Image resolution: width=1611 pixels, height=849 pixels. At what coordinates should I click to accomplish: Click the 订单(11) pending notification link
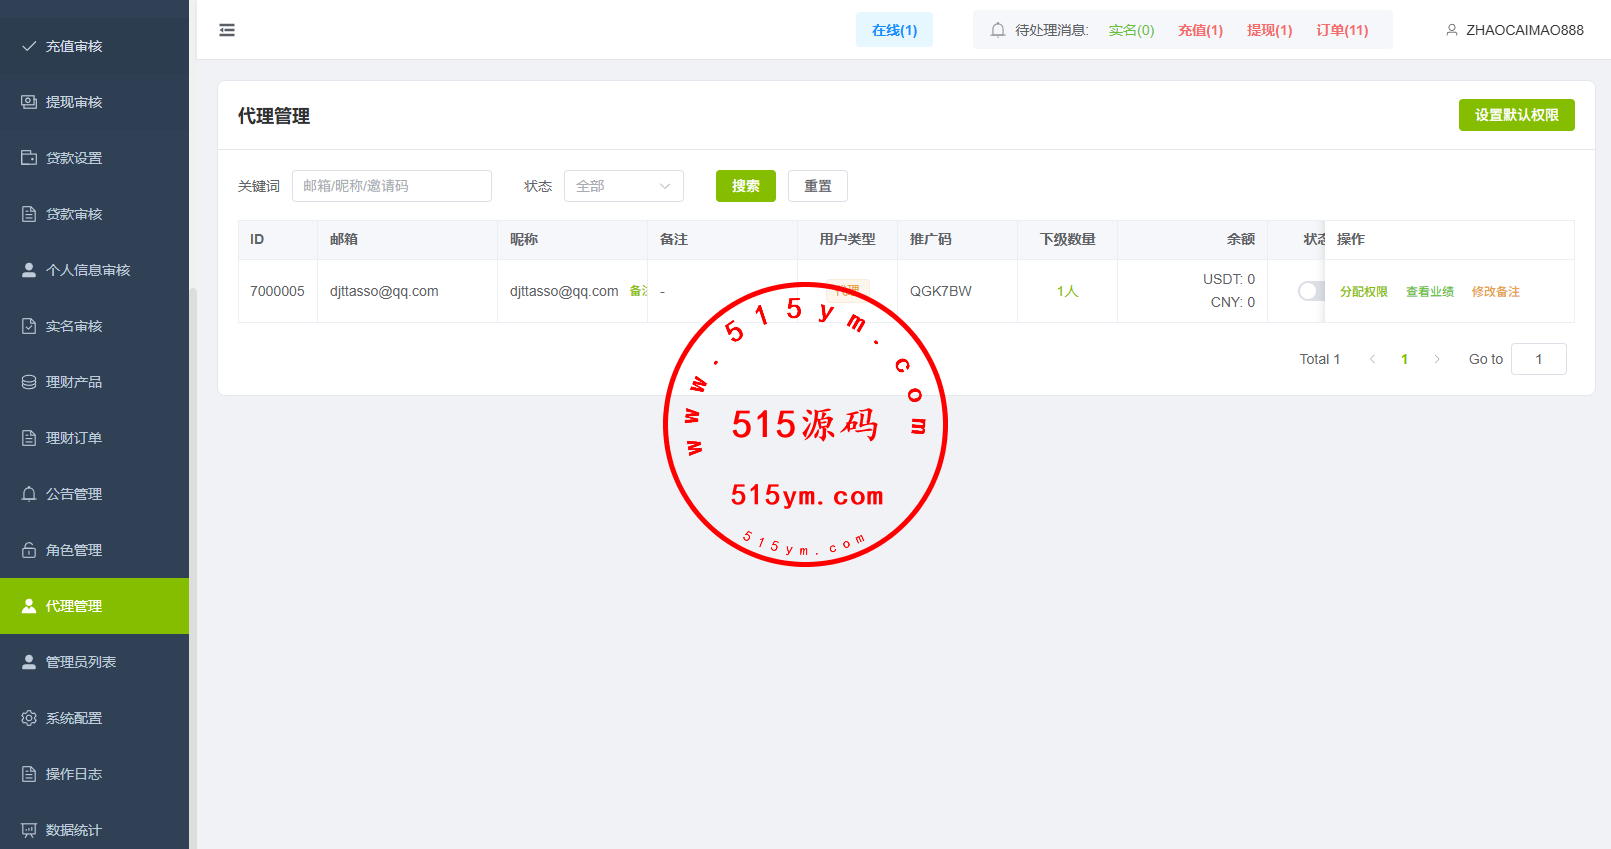pos(1341,30)
